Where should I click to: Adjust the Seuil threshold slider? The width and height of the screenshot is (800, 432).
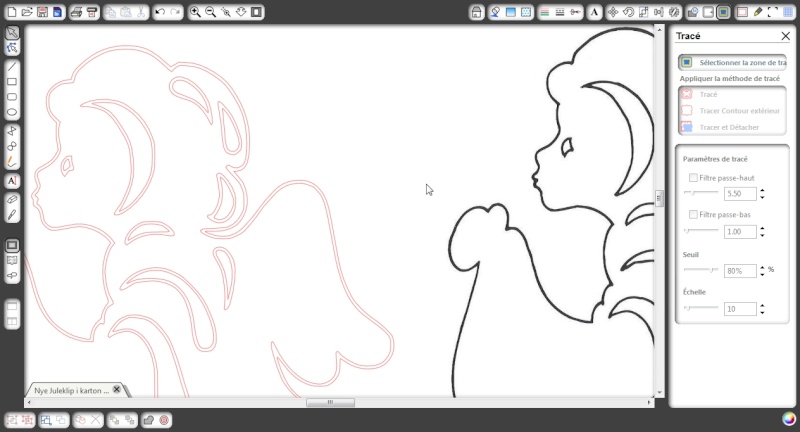(x=701, y=270)
